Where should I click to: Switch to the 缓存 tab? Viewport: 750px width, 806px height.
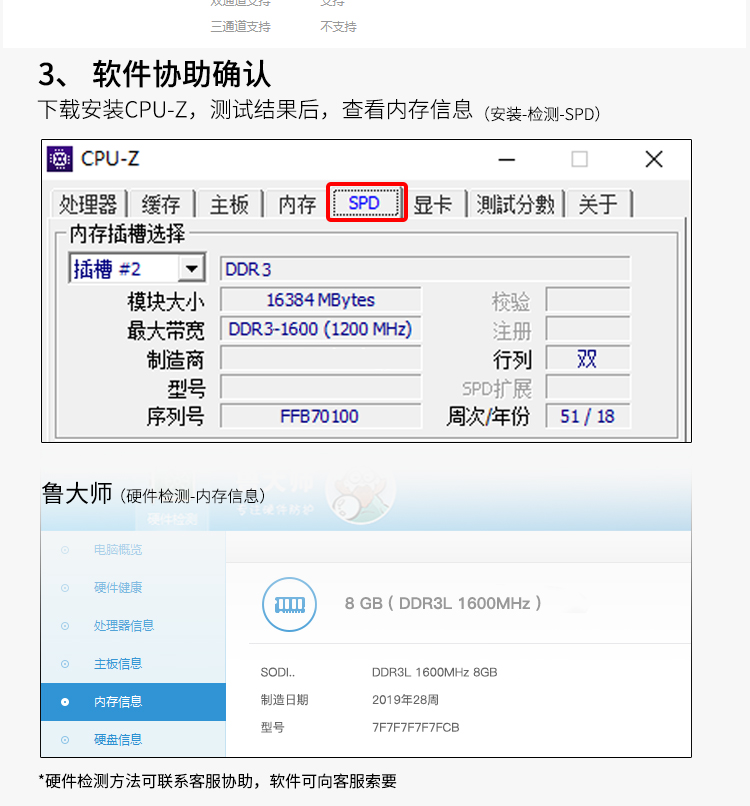click(x=161, y=205)
